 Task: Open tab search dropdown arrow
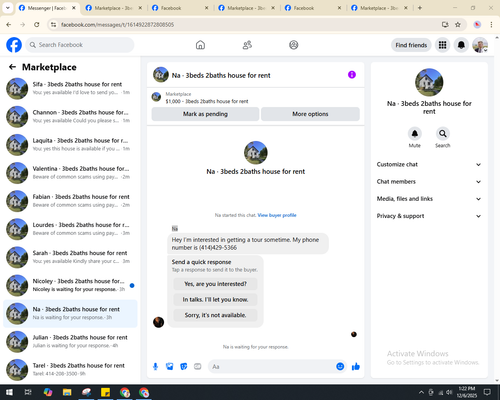point(8,8)
